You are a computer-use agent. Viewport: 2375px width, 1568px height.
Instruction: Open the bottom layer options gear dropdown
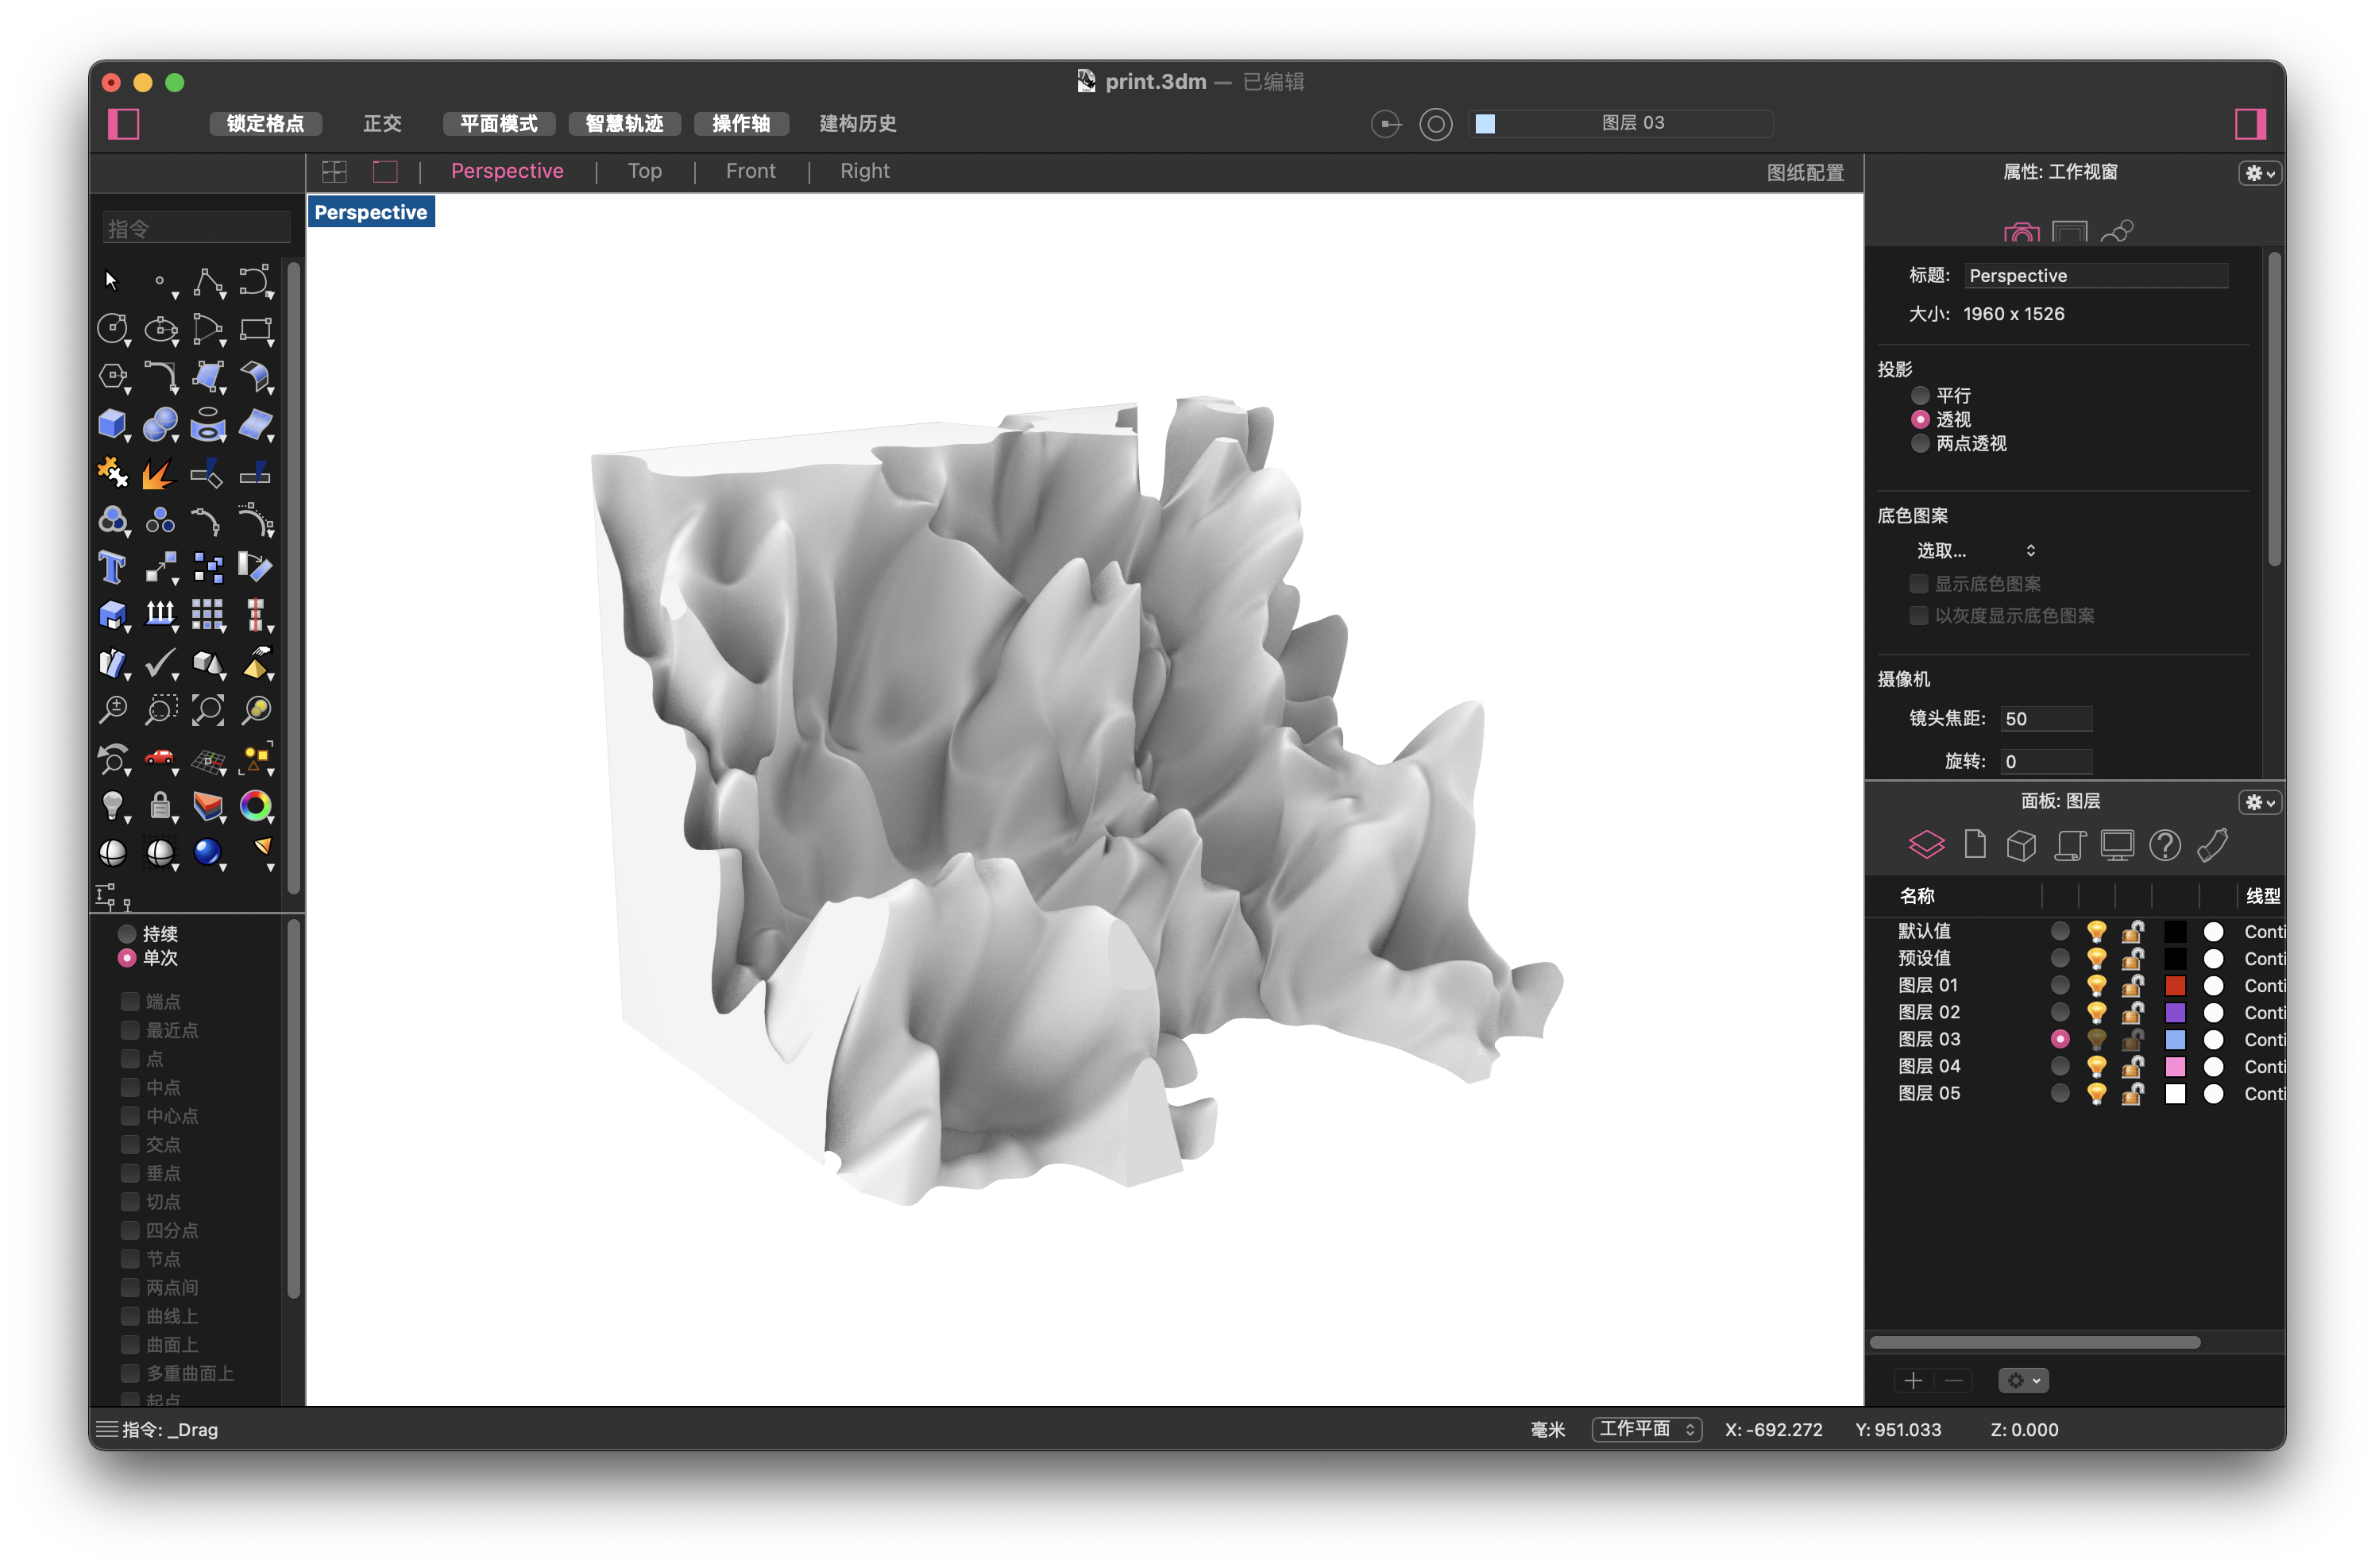tap(2023, 1380)
